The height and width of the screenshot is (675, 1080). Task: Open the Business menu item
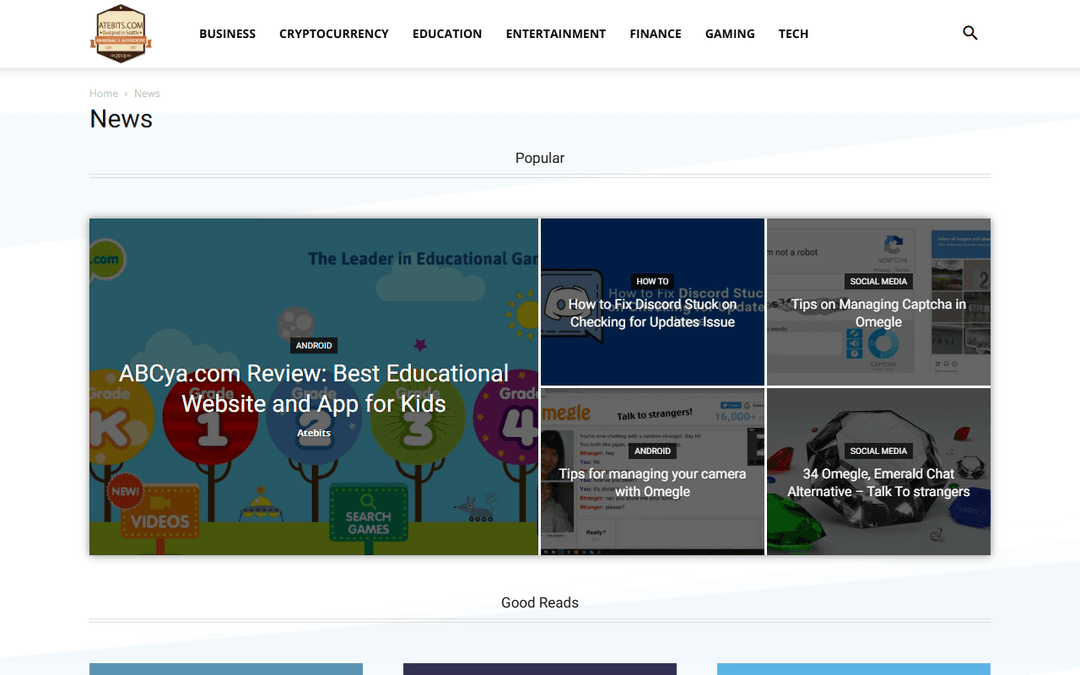tap(227, 34)
